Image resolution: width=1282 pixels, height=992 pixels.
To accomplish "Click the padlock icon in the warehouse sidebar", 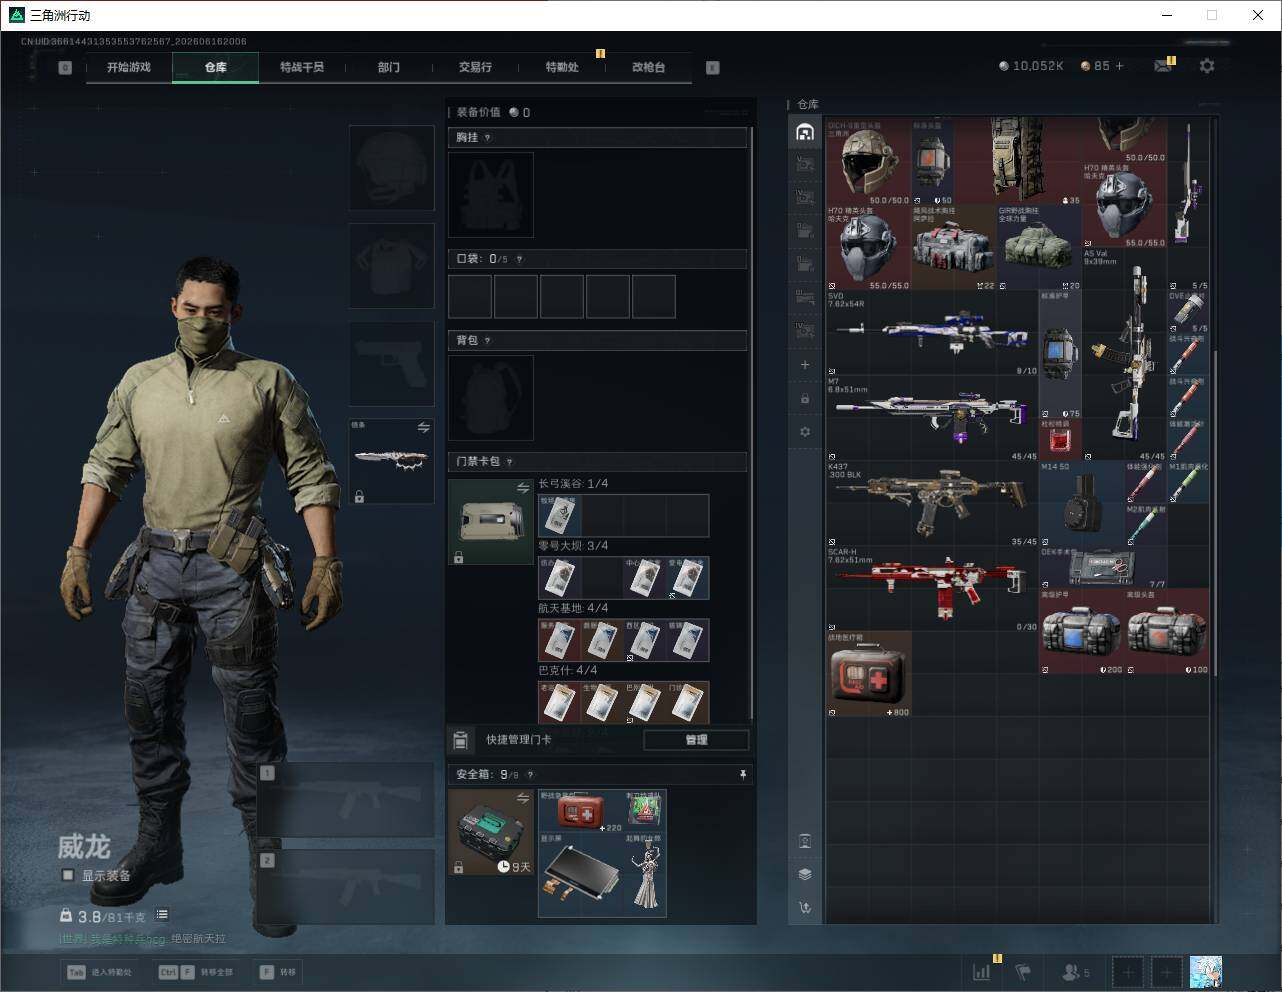I will pyautogui.click(x=805, y=398).
